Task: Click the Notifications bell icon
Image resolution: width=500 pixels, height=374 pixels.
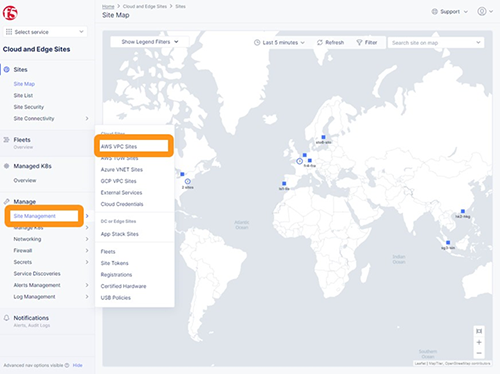Action: pyautogui.click(x=6, y=318)
